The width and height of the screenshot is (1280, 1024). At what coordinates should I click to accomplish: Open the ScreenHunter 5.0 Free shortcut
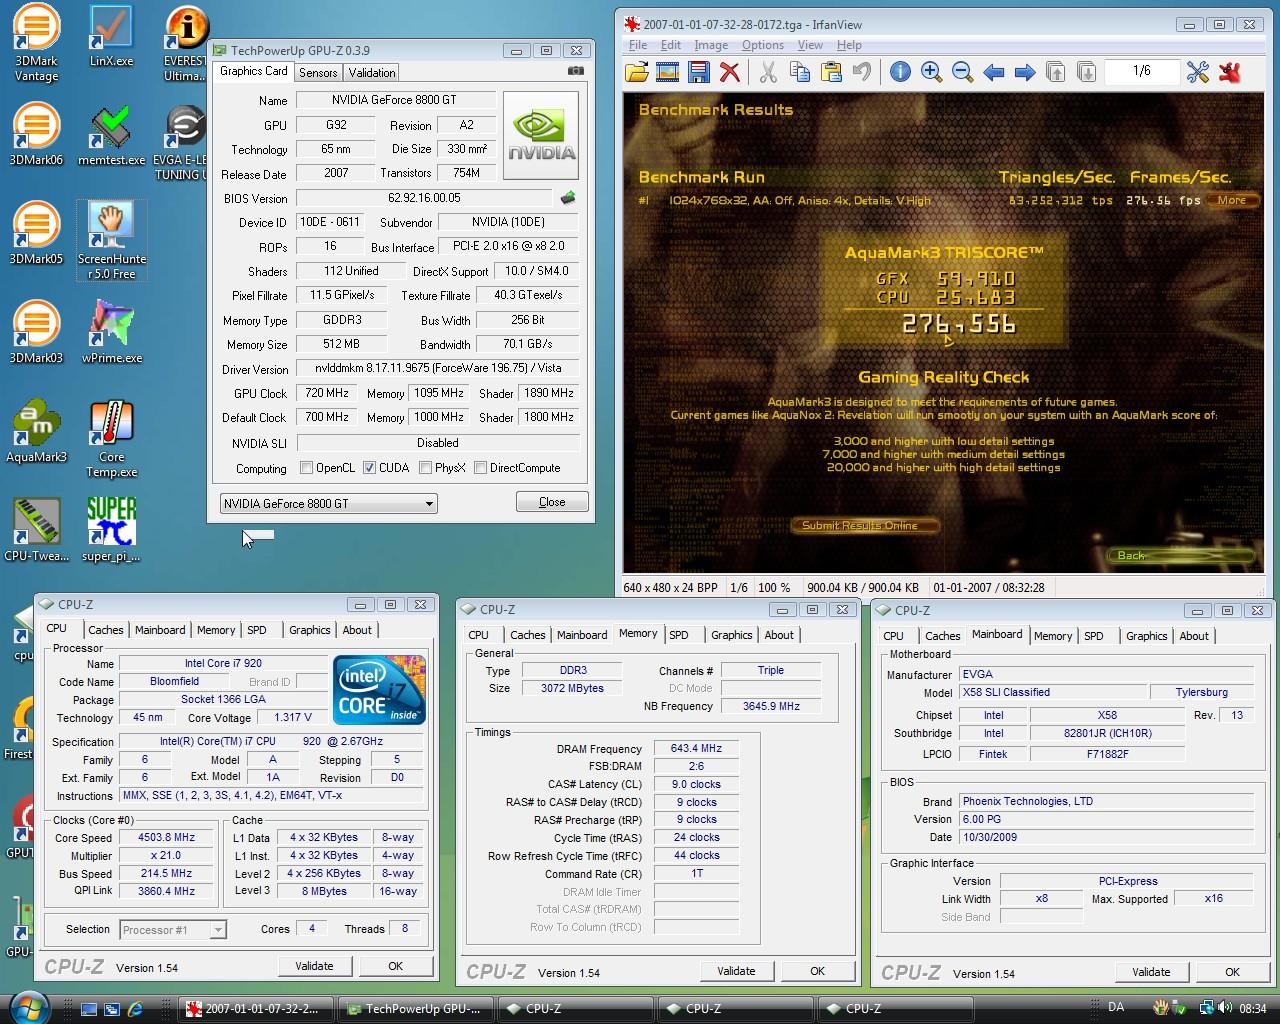[111, 240]
